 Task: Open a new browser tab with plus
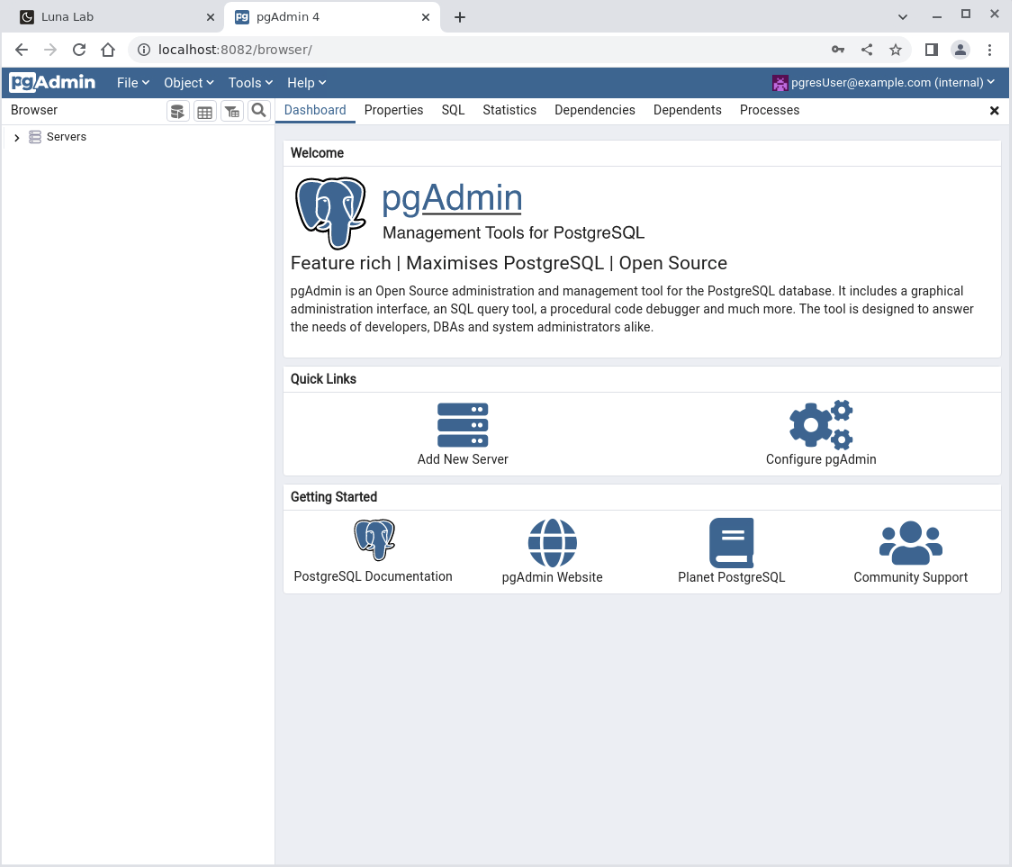(x=460, y=17)
